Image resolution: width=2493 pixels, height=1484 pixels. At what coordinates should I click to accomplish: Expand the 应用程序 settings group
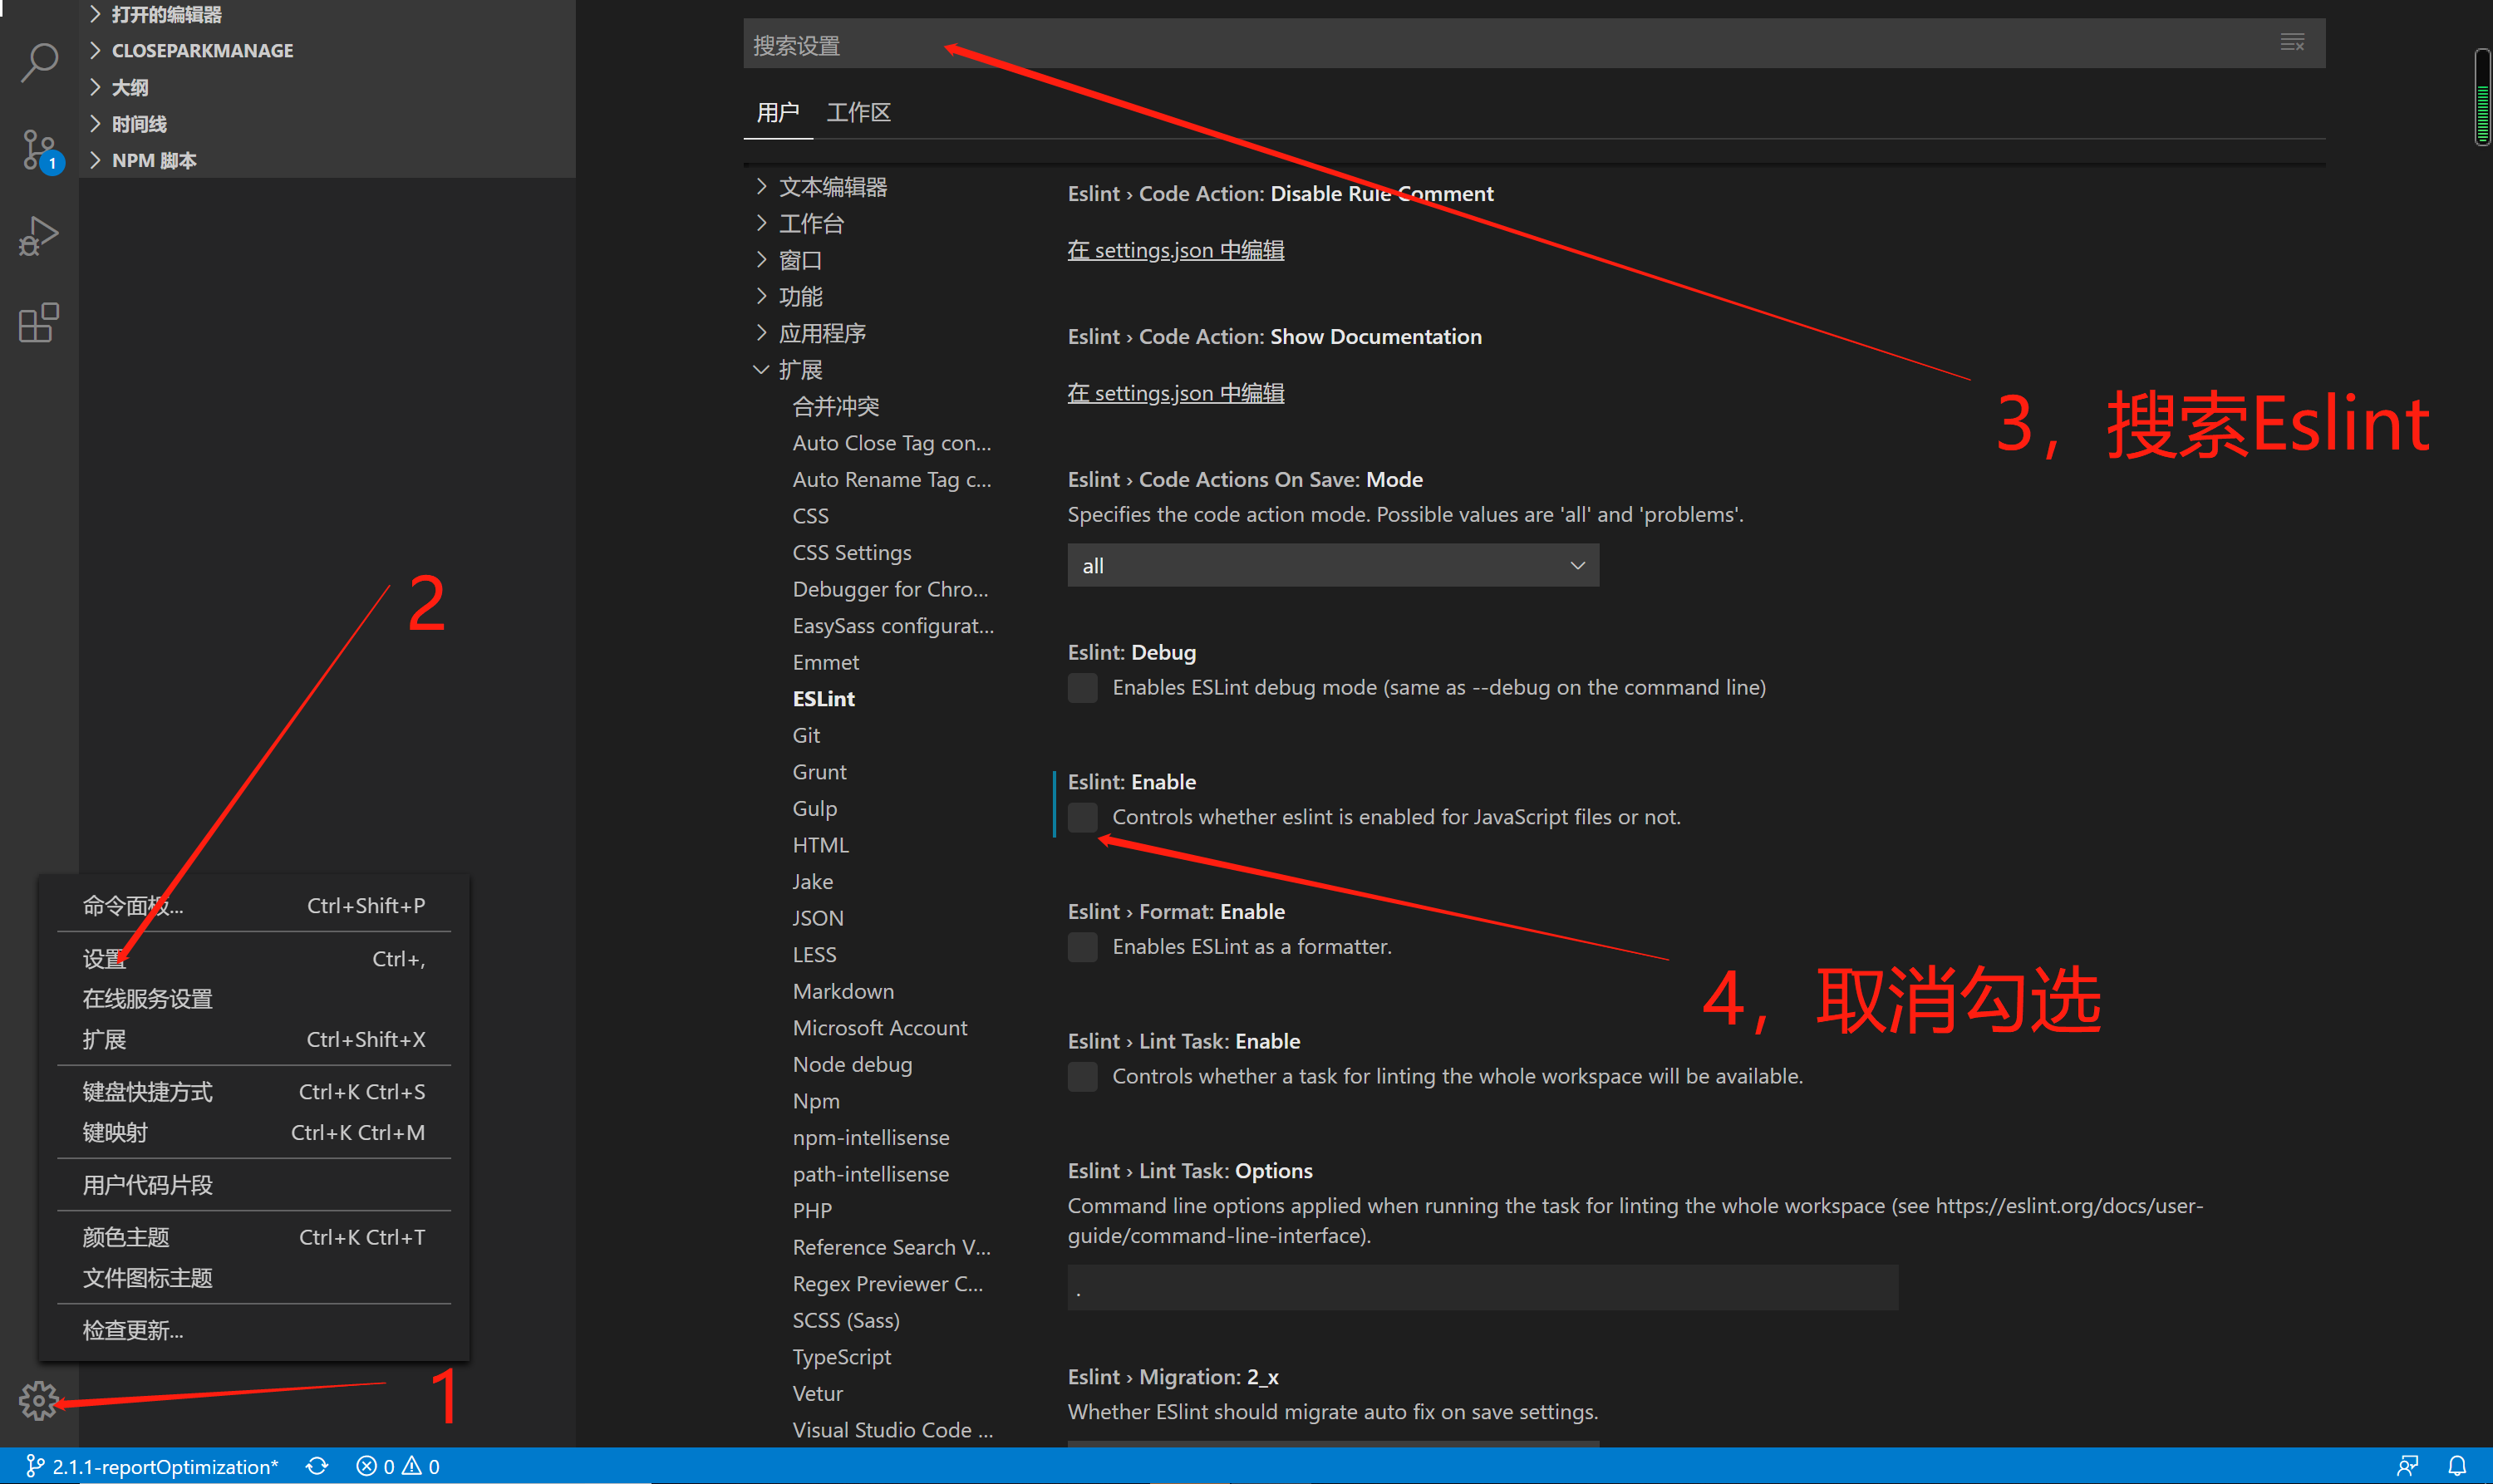click(x=810, y=333)
